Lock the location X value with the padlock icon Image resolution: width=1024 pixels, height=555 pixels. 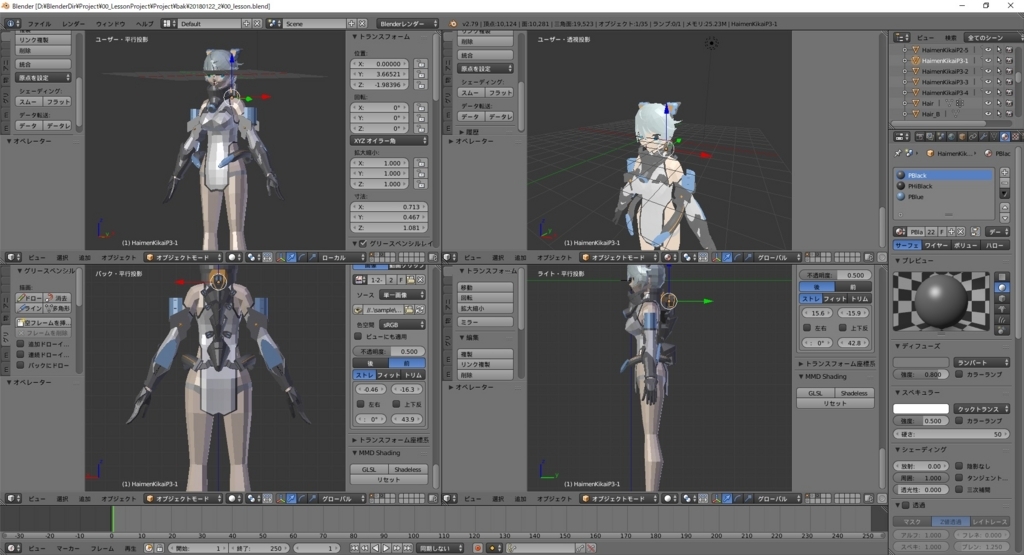click(420, 64)
